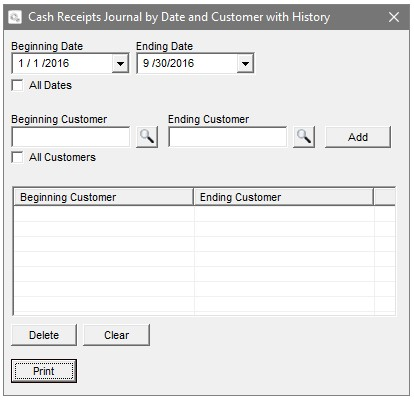Click the Clear button
Viewport: 414px width, 402px height.
pos(116,335)
